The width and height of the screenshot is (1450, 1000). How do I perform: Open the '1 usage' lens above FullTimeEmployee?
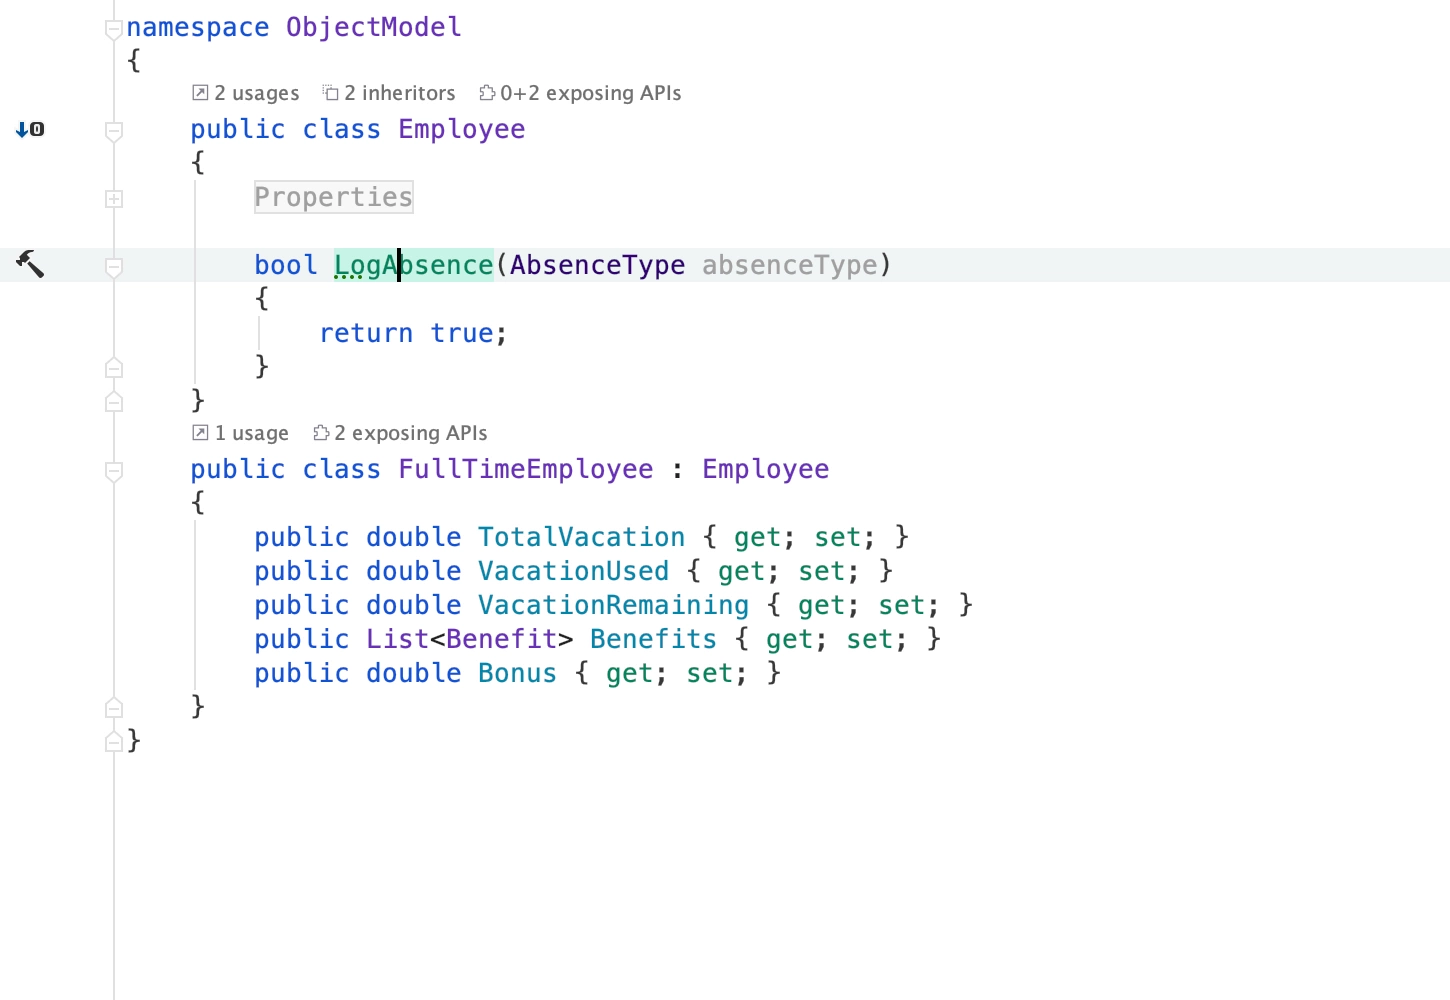(240, 433)
